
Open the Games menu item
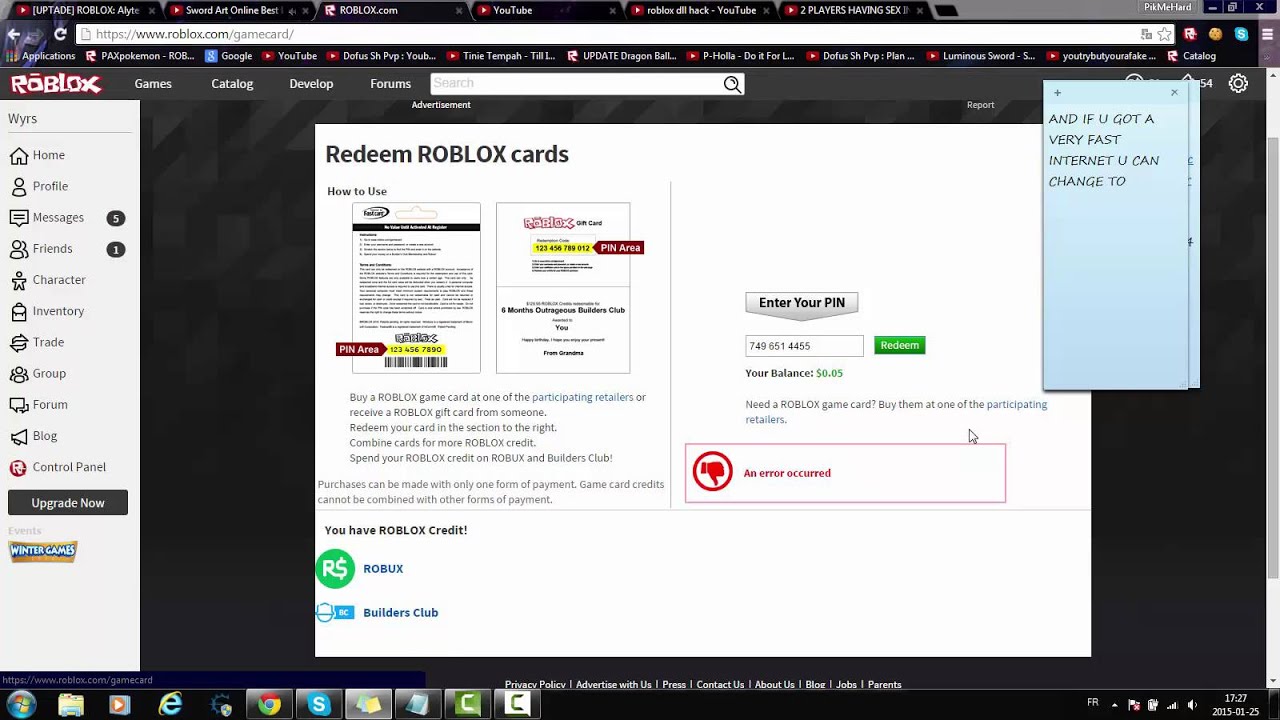pos(153,84)
